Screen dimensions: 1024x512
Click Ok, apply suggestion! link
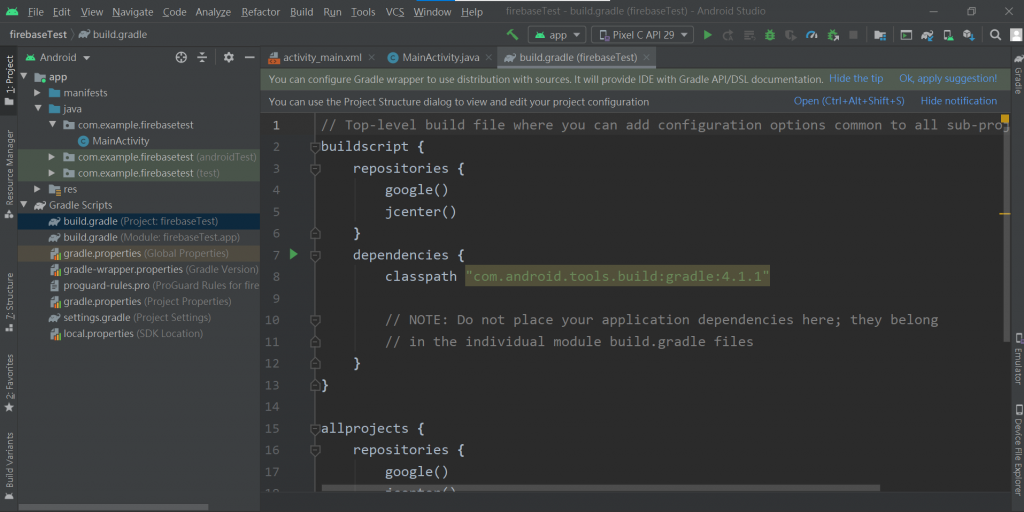[x=948, y=78]
